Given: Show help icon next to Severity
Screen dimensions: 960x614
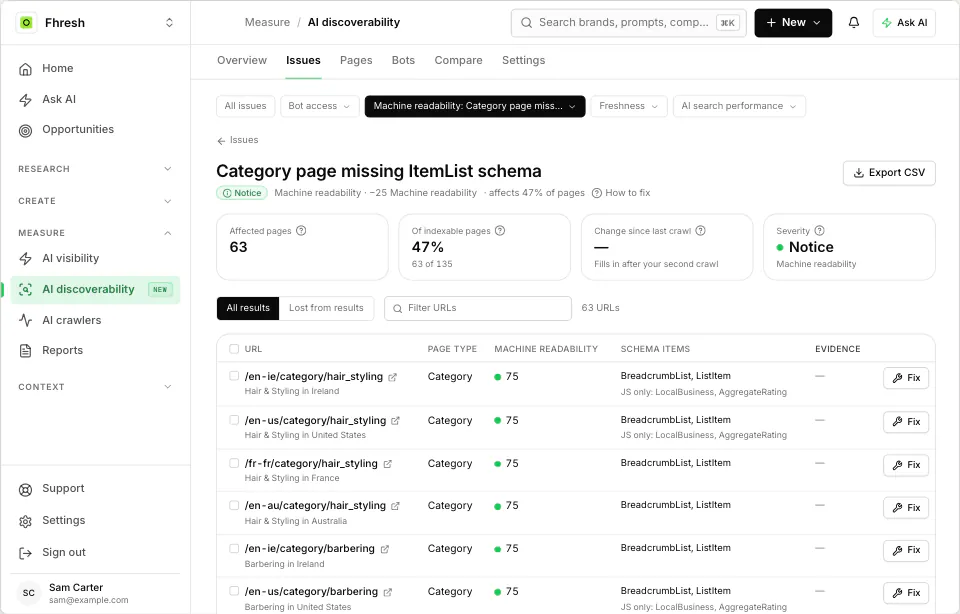Looking at the screenshot, I should 819,231.
